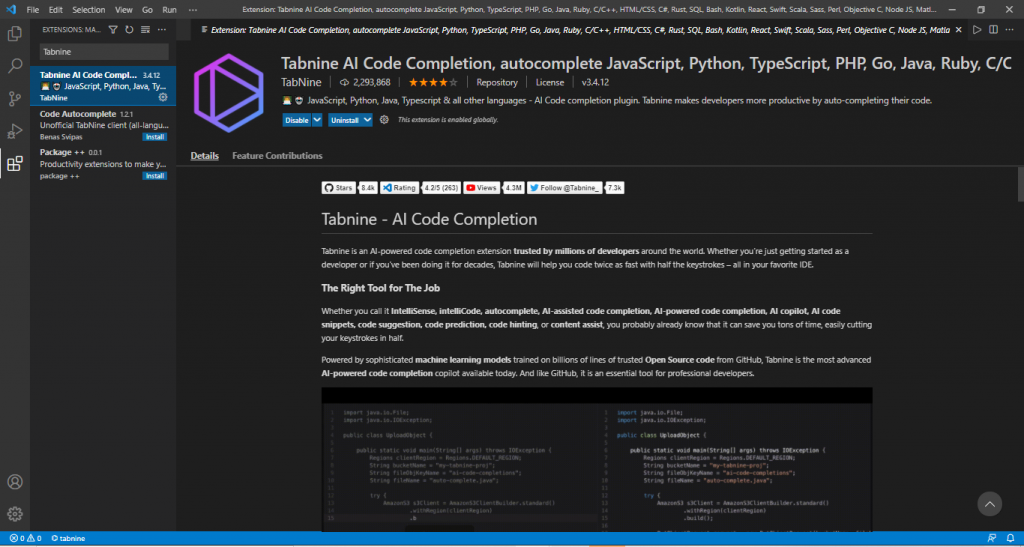This screenshot has height=547, width=1024.
Task: Click the Rating badge in readme
Action: [x=399, y=188]
